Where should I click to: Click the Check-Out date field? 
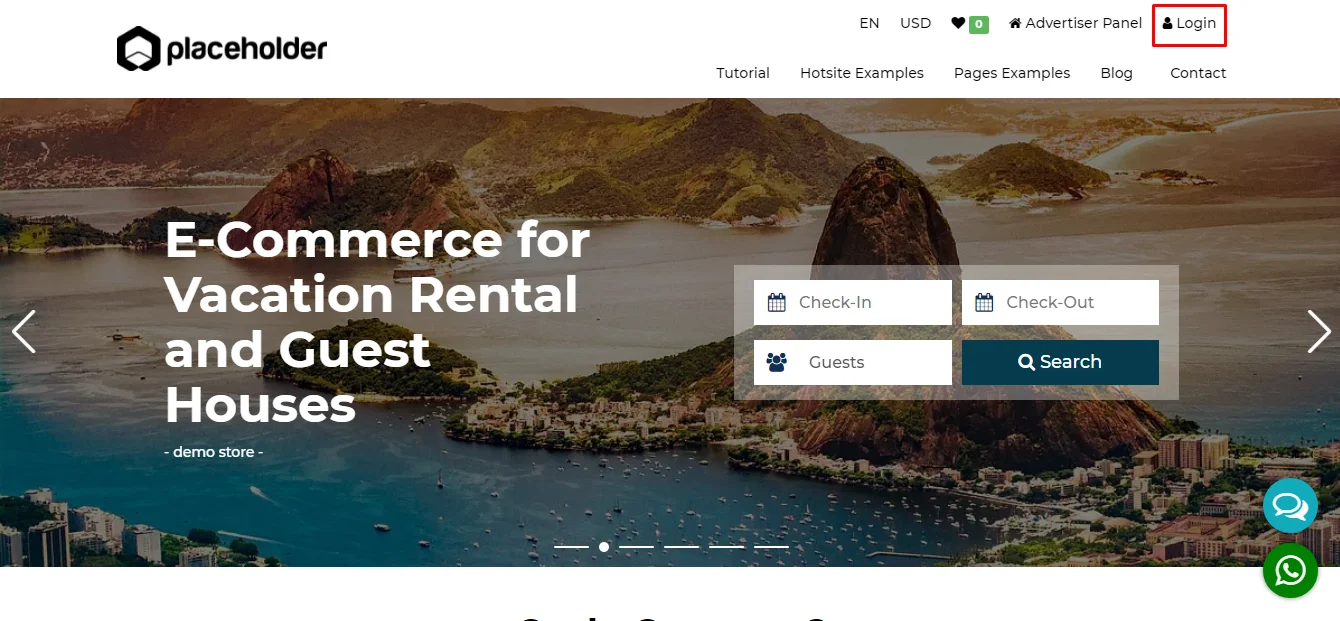[x=1060, y=302]
